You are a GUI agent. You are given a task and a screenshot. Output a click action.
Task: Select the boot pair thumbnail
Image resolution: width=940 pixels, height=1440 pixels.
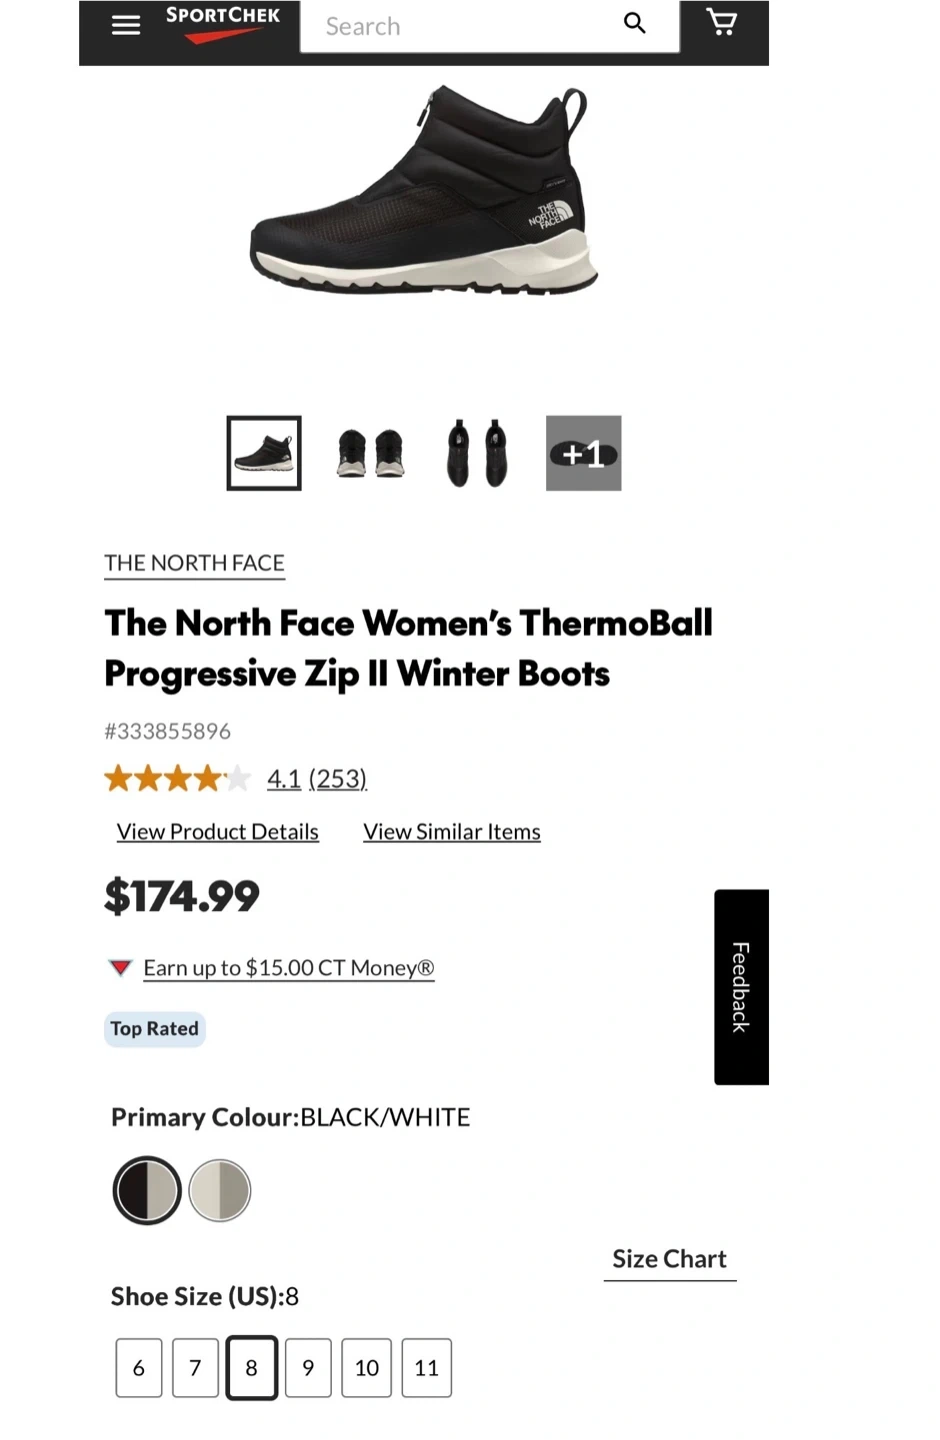pyautogui.click(x=370, y=453)
